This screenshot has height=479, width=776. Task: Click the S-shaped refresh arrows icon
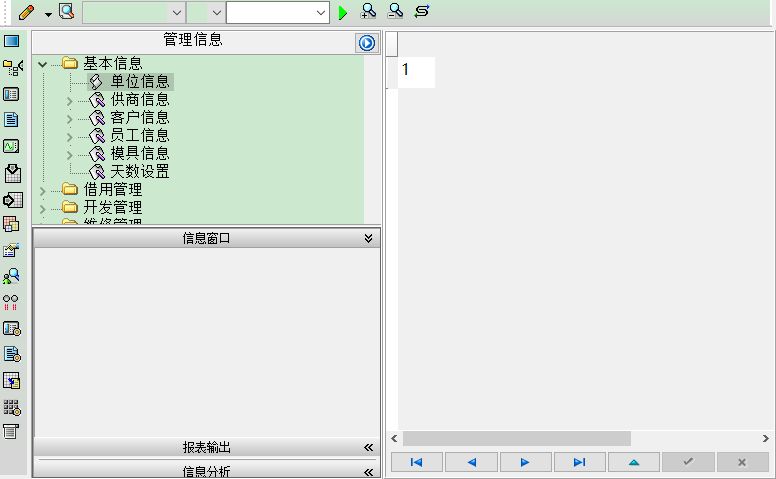(422, 11)
